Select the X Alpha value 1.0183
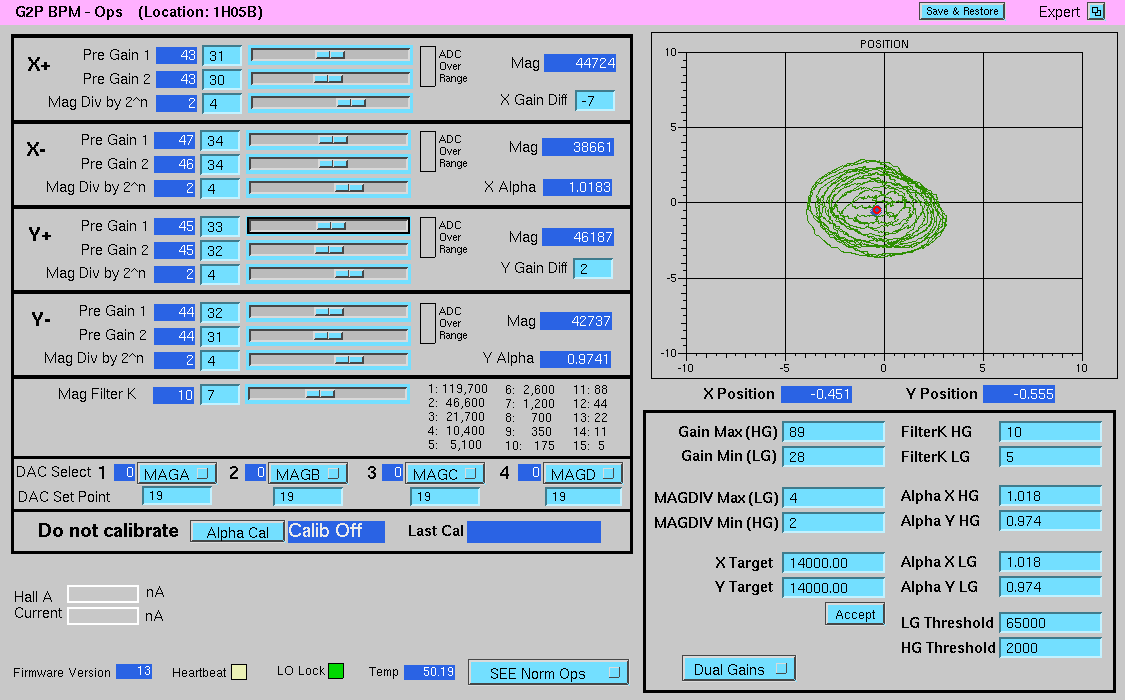The image size is (1125, 700). [x=578, y=187]
